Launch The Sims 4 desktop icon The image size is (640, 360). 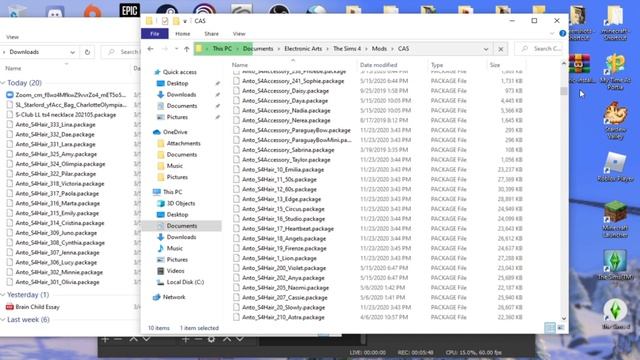[615, 313]
